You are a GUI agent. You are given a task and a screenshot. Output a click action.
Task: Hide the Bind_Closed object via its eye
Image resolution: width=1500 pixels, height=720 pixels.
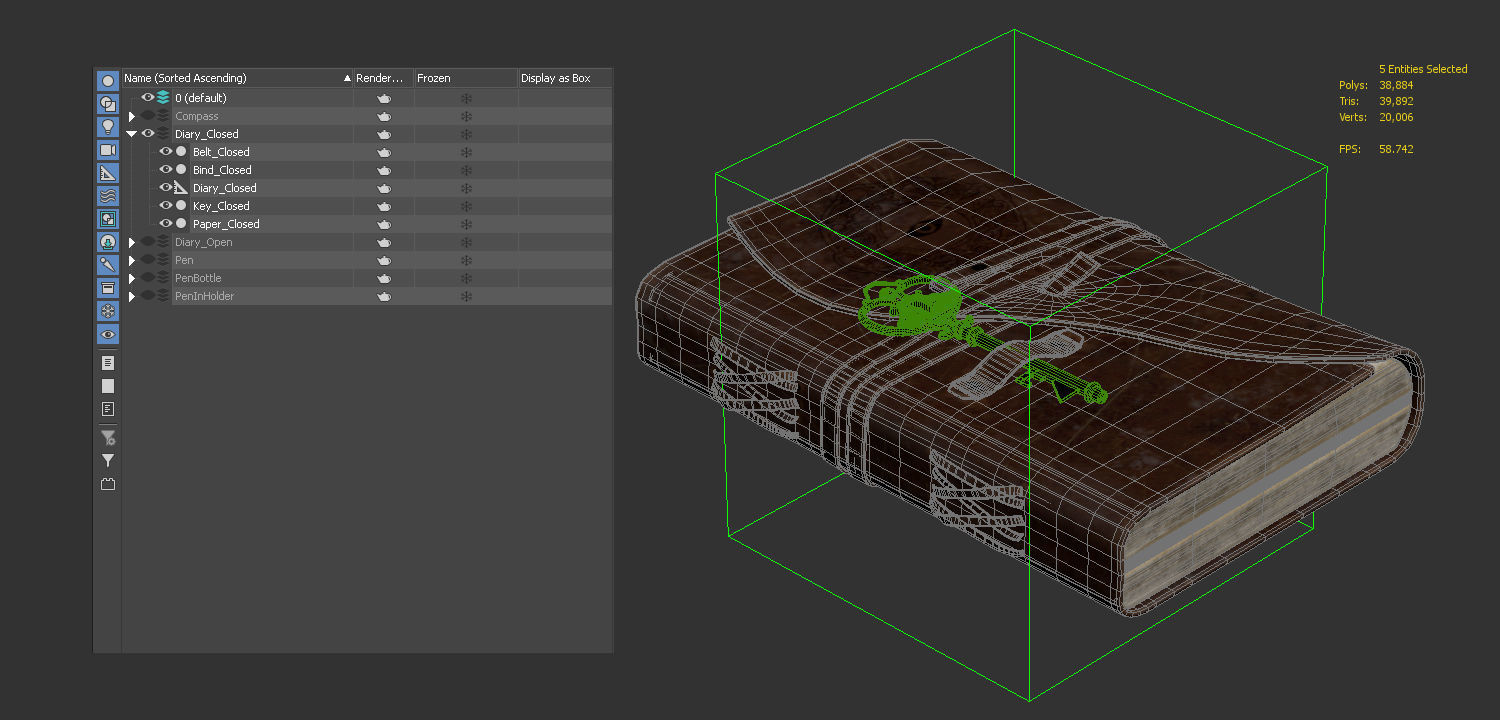coord(166,170)
